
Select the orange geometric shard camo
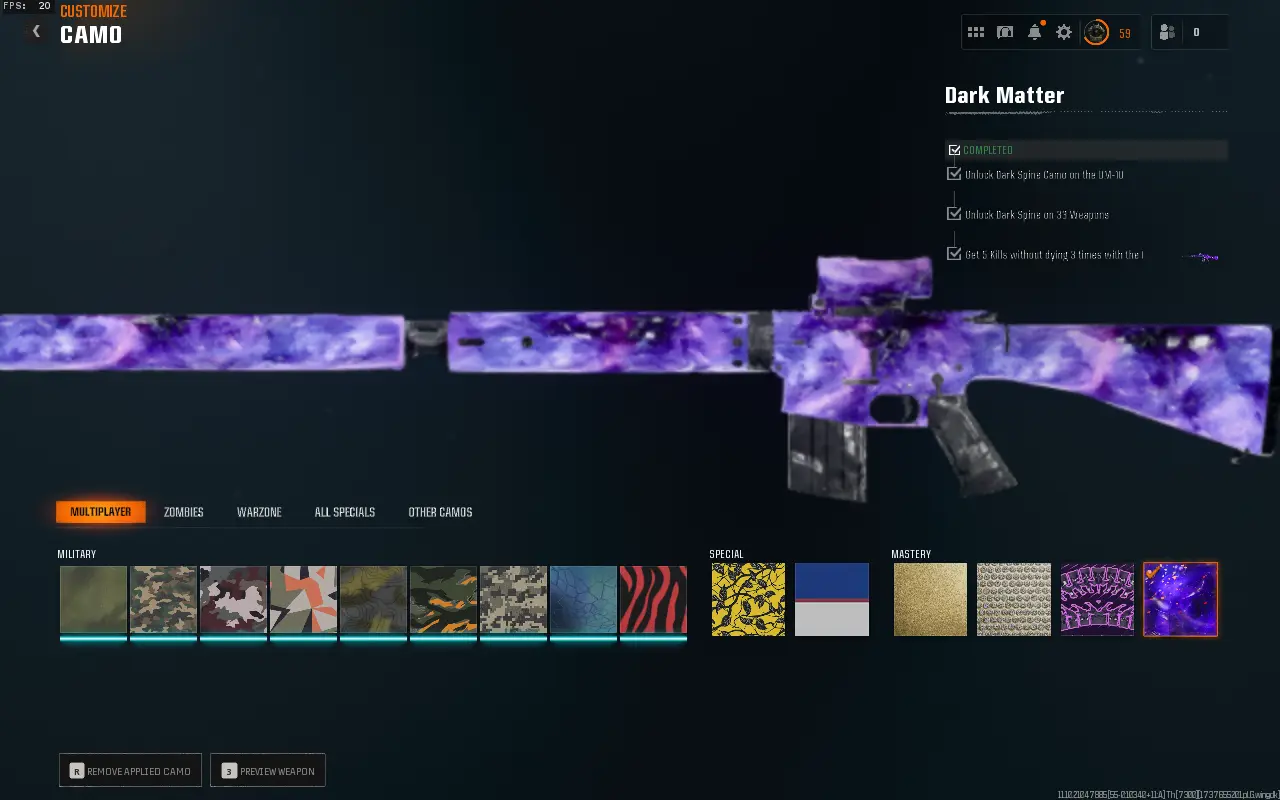tap(304, 600)
